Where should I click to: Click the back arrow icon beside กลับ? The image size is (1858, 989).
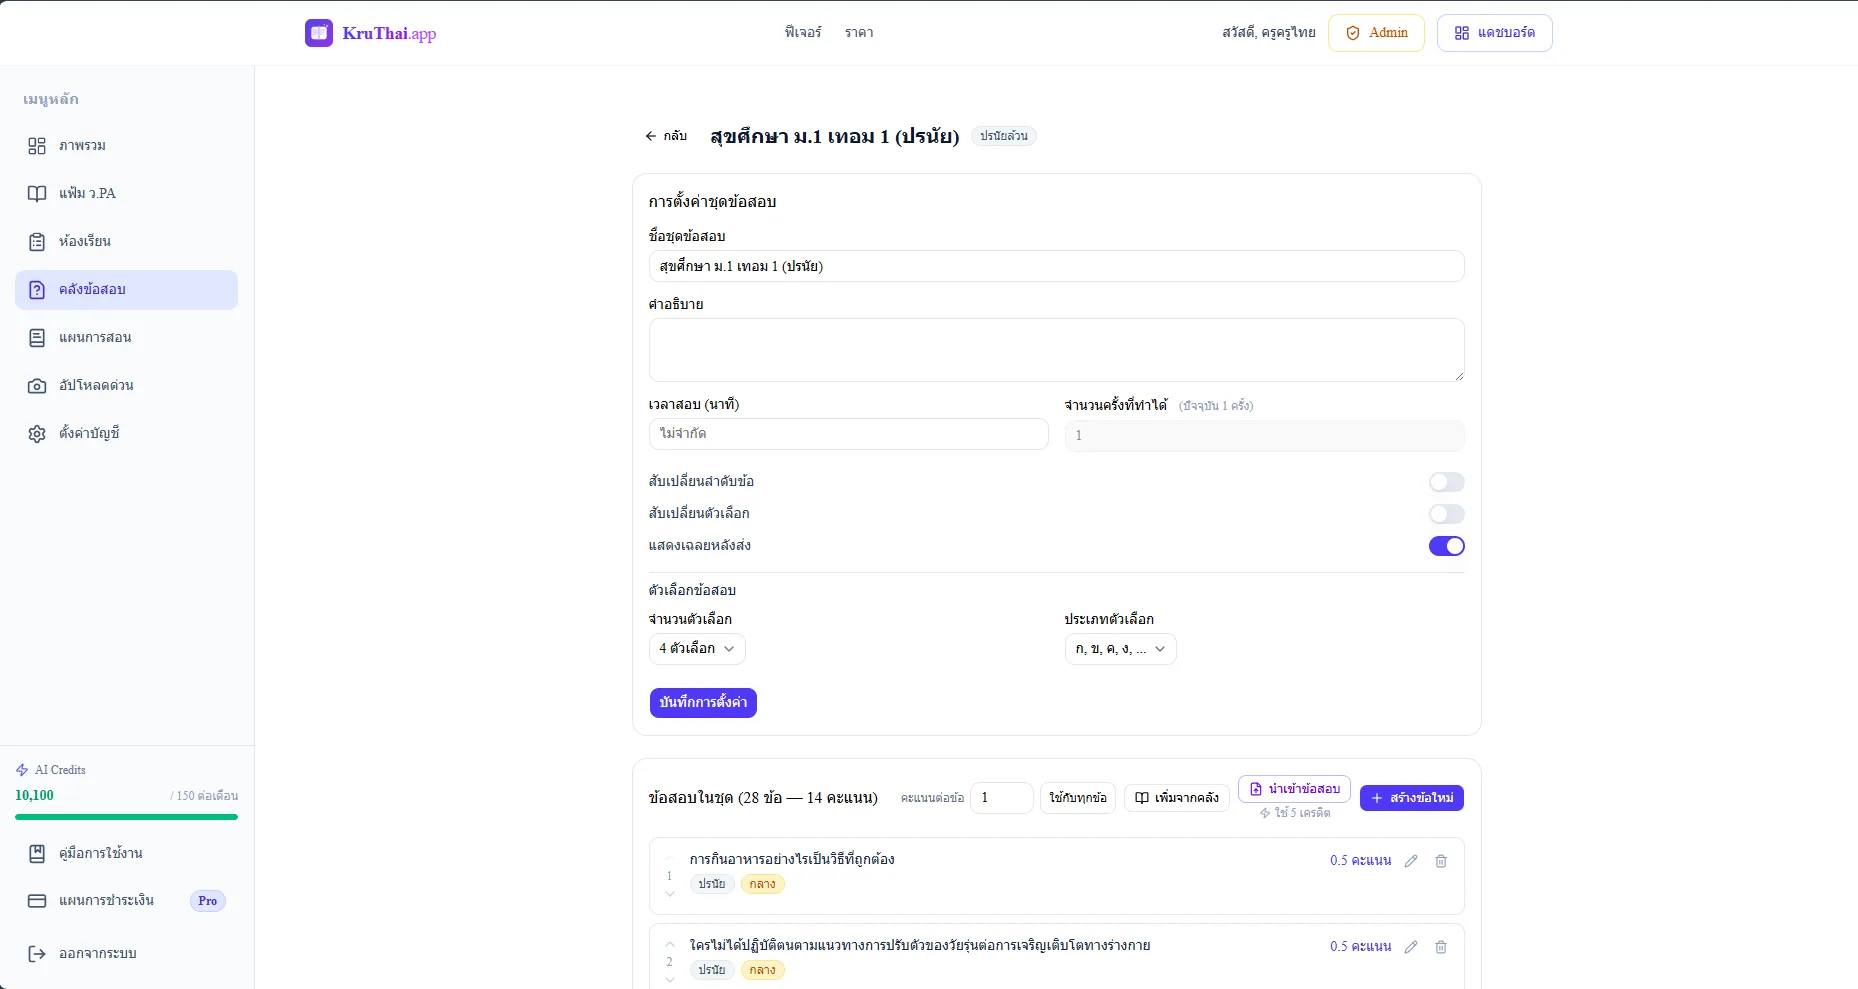point(651,136)
